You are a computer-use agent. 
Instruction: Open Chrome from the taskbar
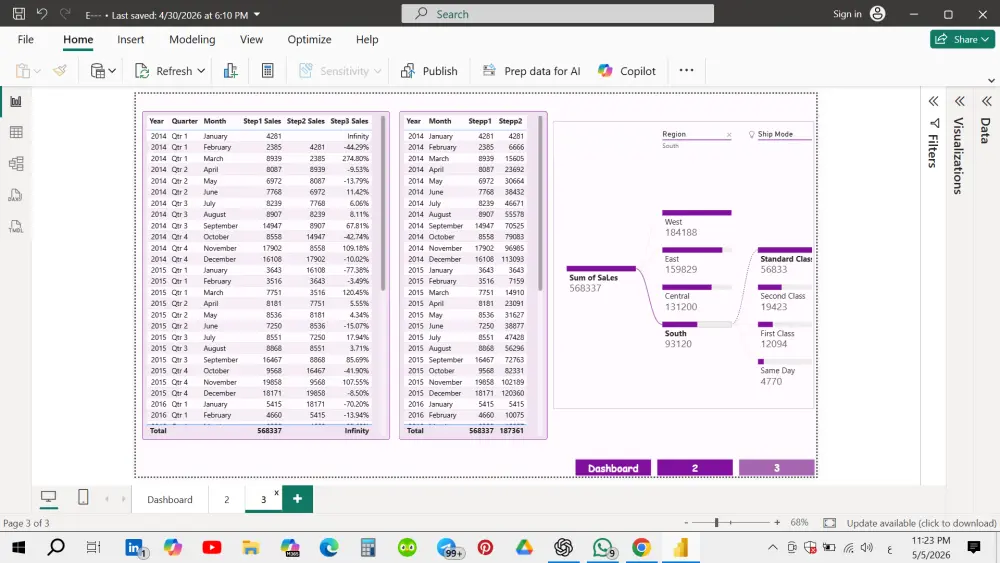click(642, 548)
